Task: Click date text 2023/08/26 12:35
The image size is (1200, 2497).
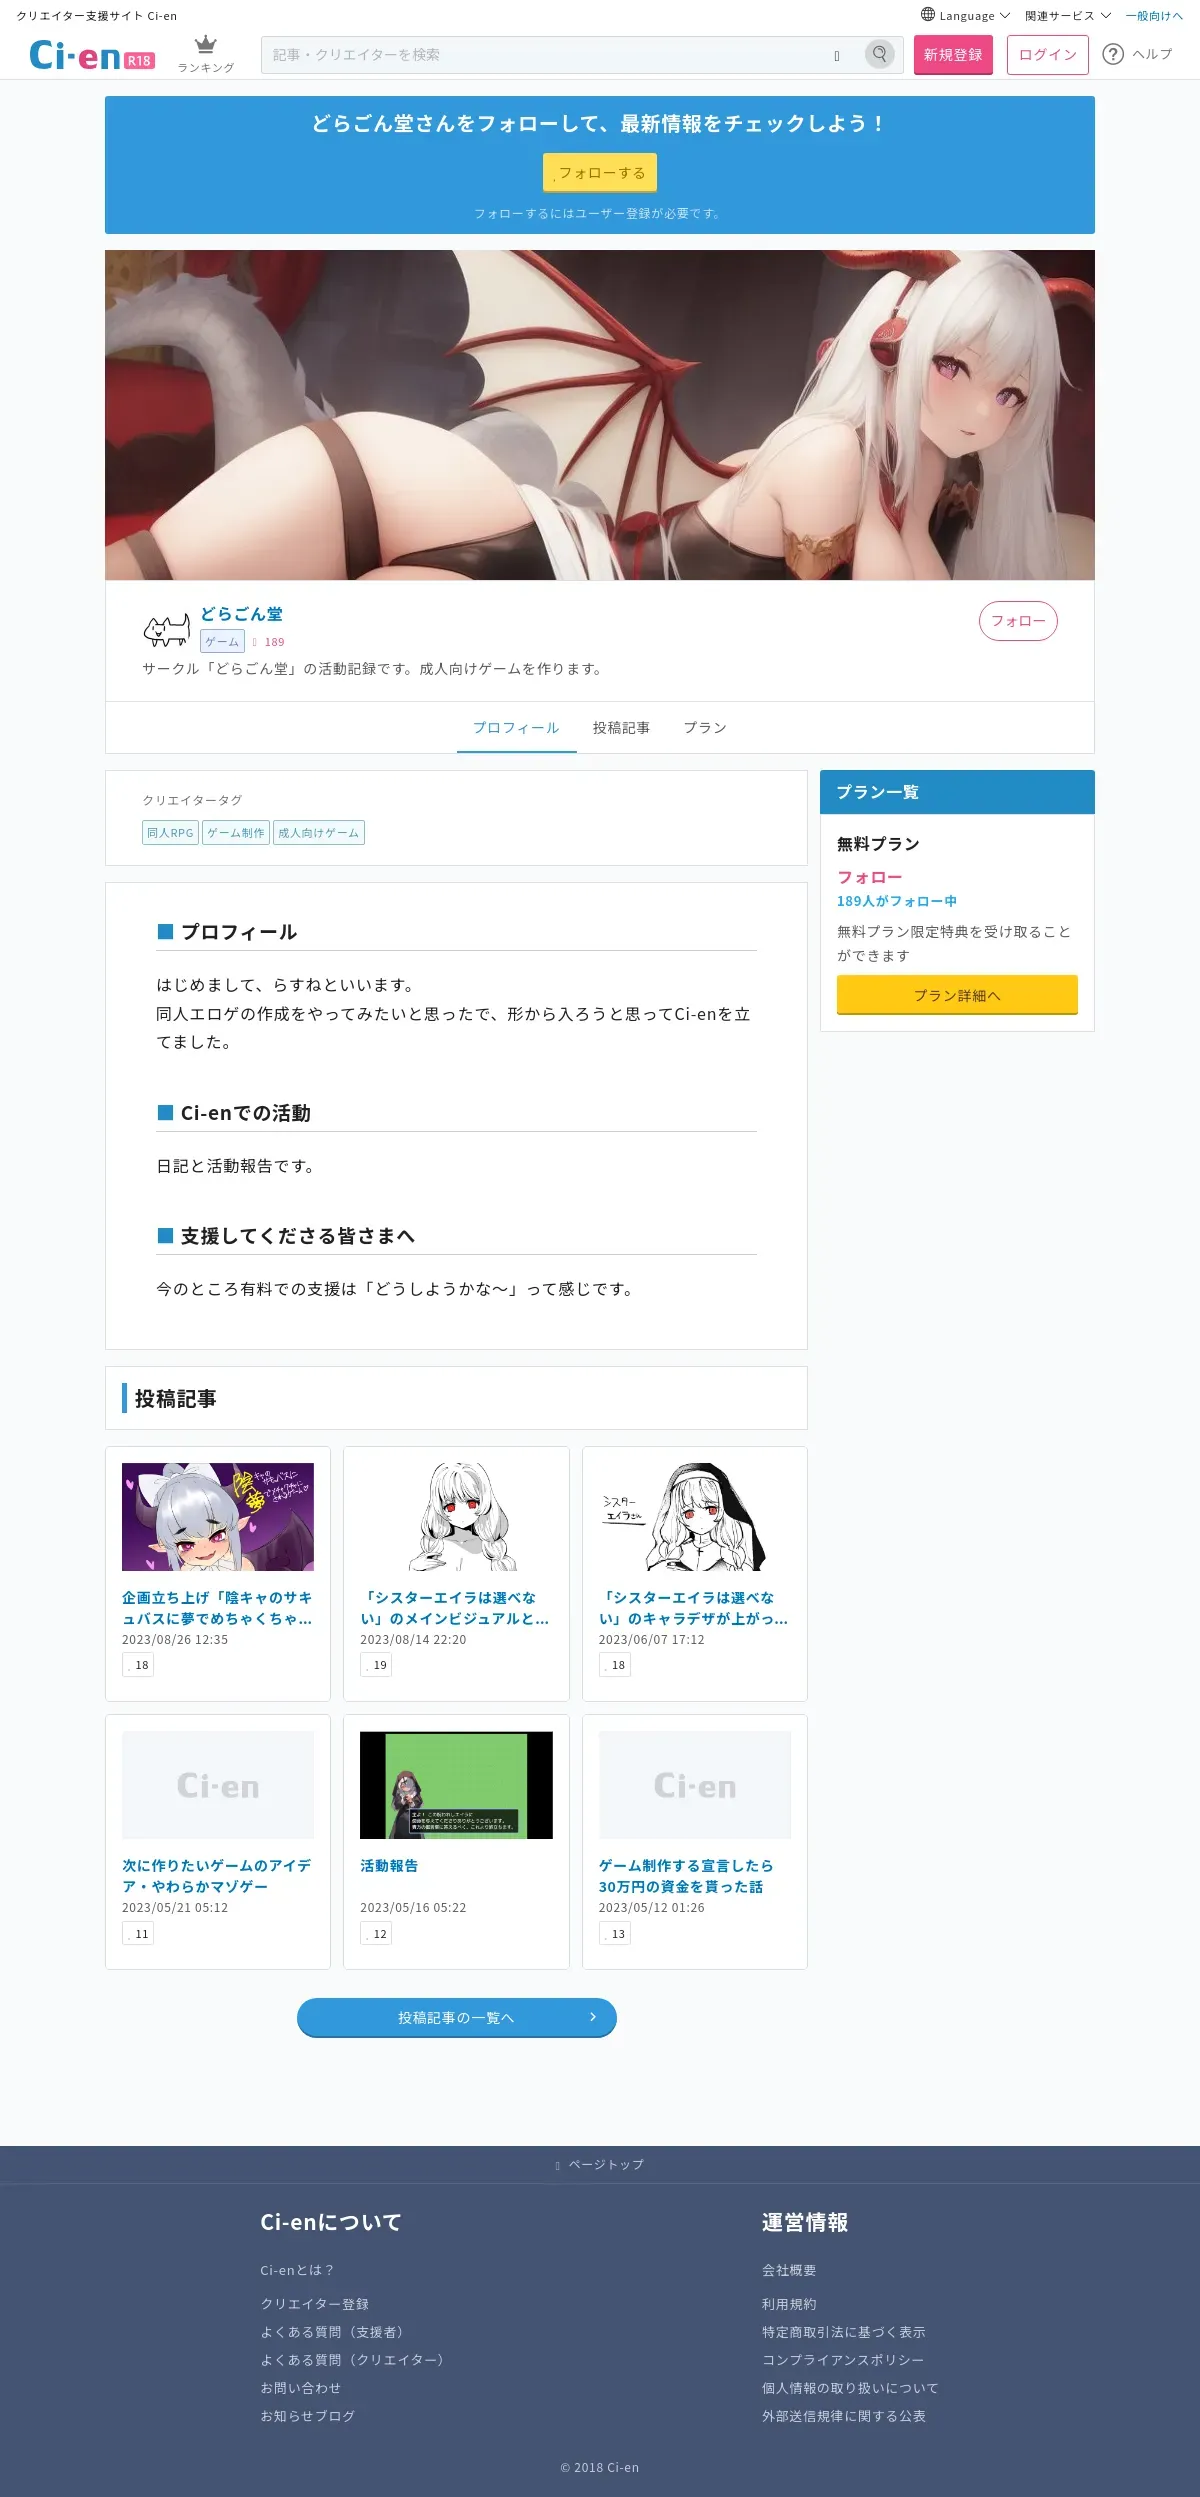Action: (175, 1640)
